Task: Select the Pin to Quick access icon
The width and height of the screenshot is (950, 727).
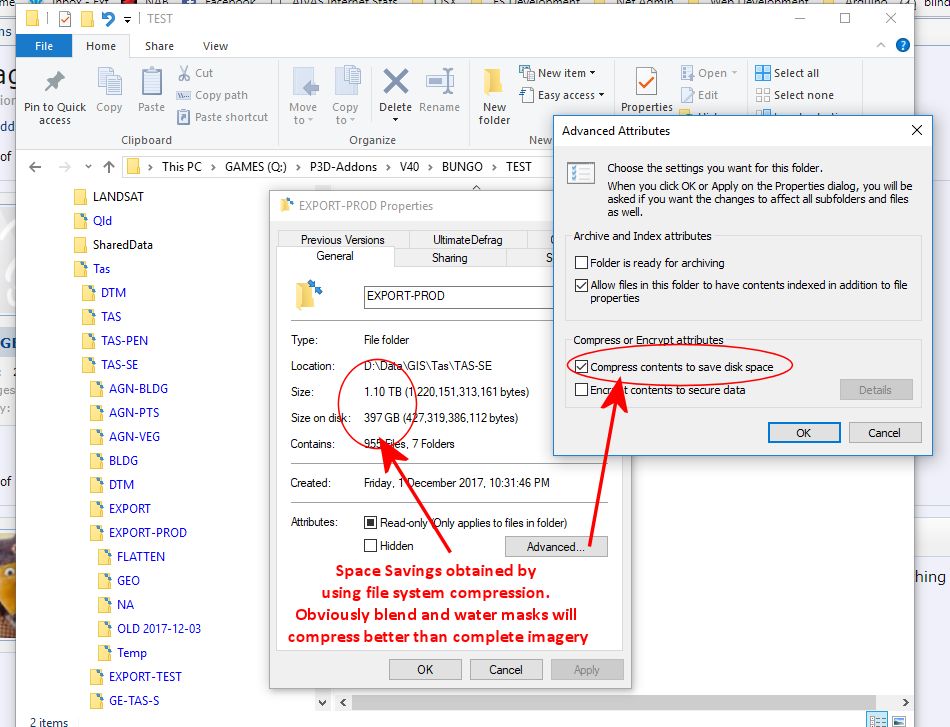Action: [x=54, y=90]
